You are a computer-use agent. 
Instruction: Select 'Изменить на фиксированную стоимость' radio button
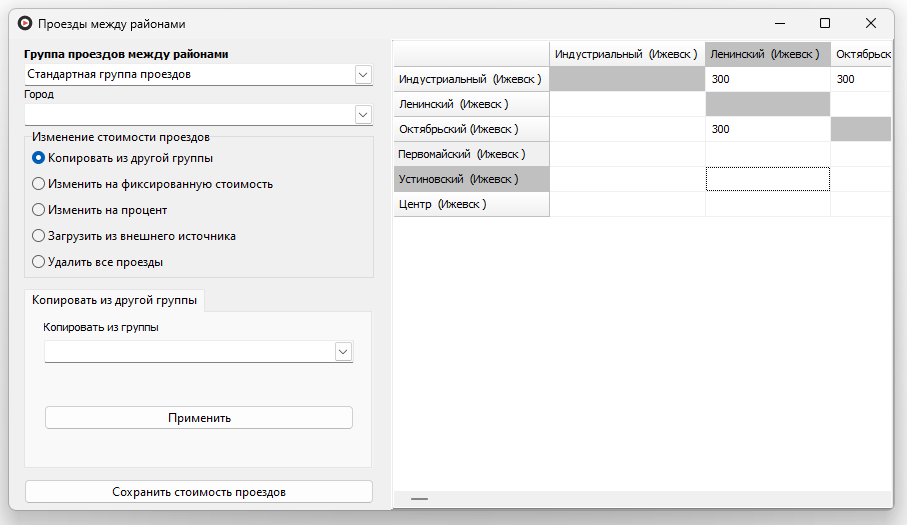point(39,184)
